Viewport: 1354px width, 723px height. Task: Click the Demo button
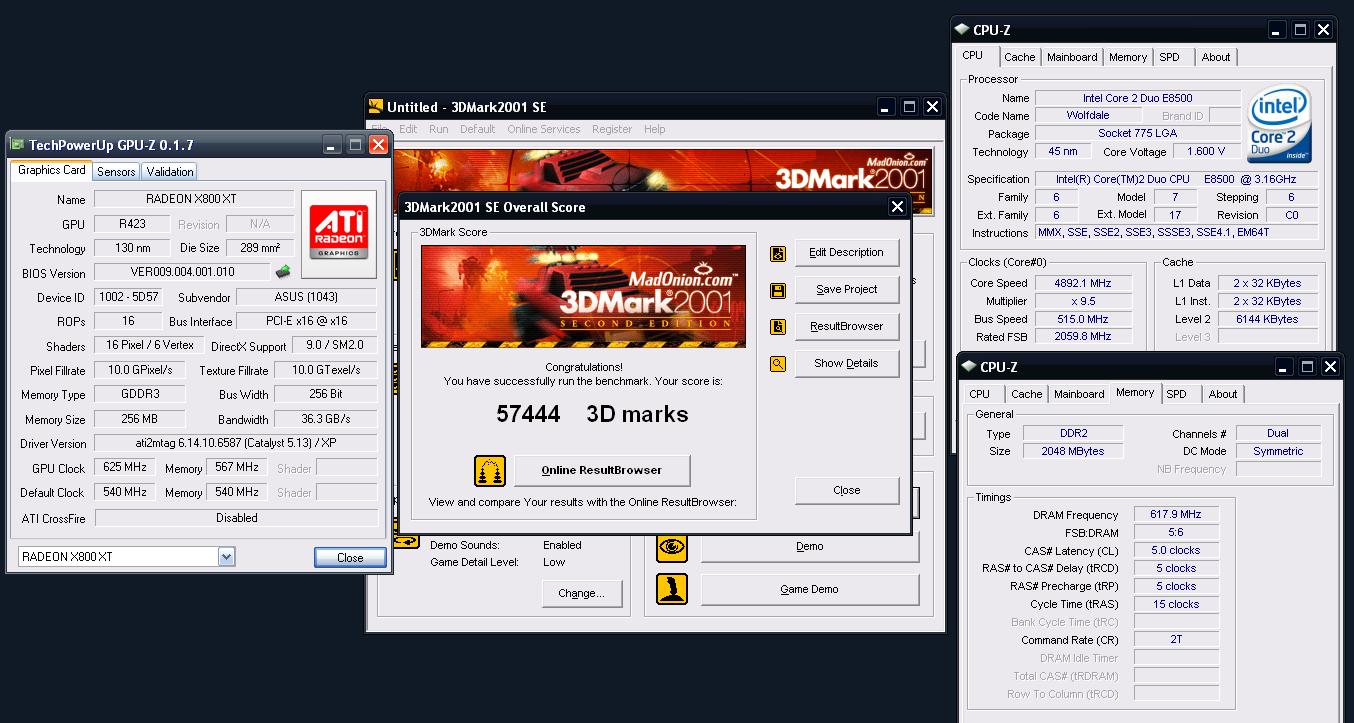pyautogui.click(x=810, y=547)
